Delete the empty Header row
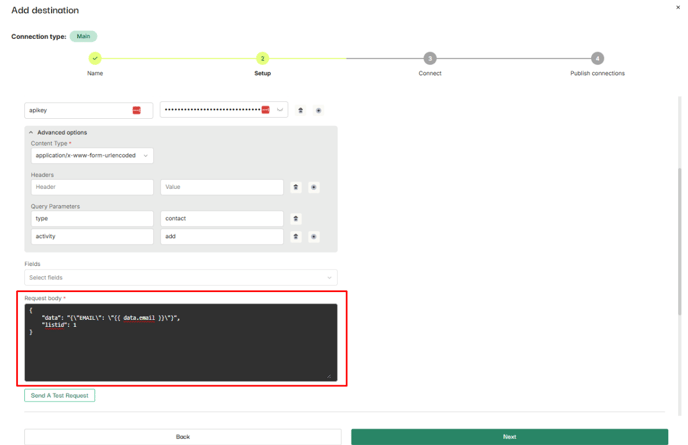 (296, 187)
